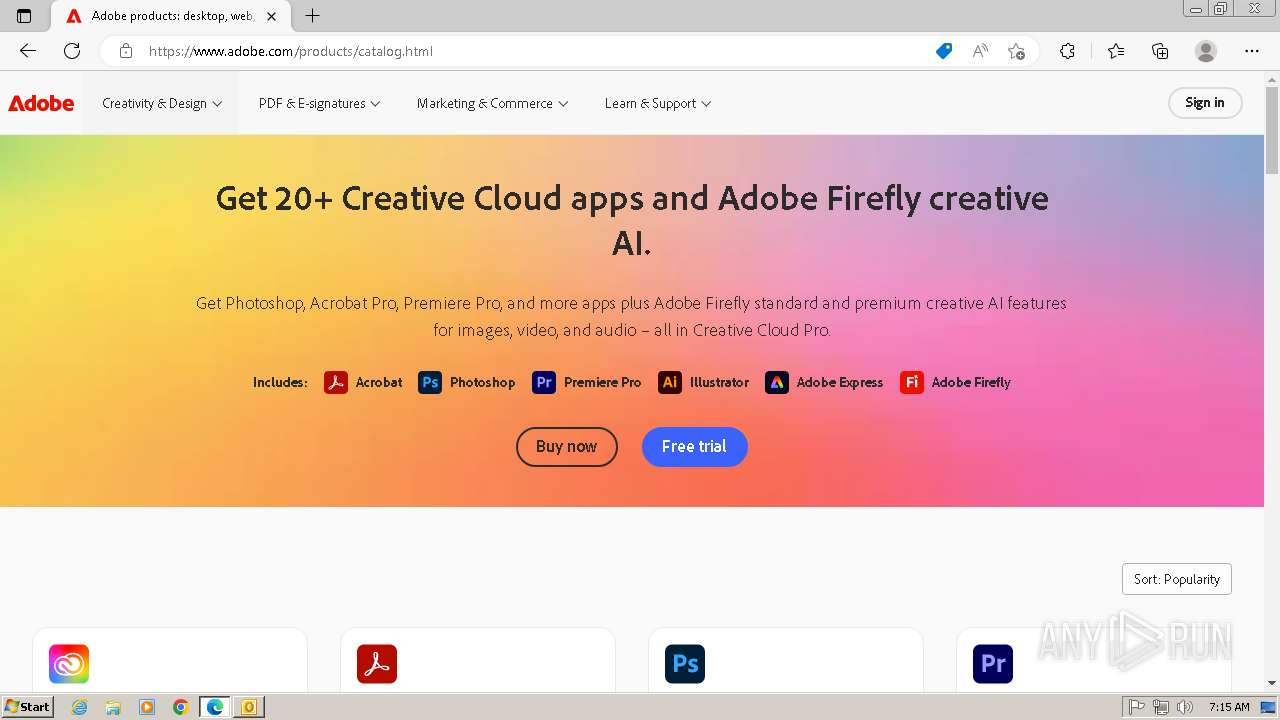The height and width of the screenshot is (720, 1280).
Task: Click the Adobe Firefly icon in Includes row
Action: 912,382
